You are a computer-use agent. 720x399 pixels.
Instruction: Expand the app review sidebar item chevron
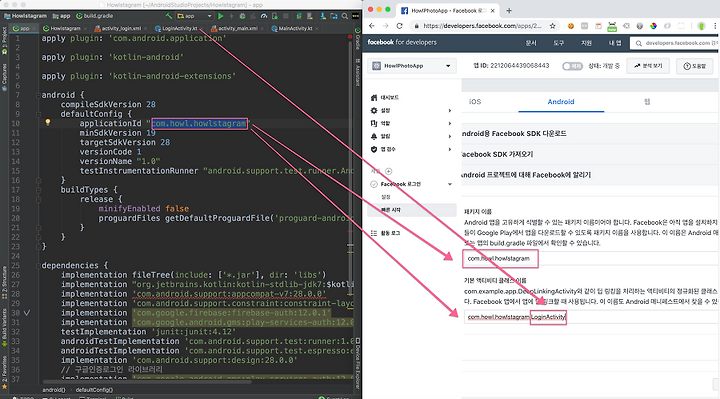(450, 149)
